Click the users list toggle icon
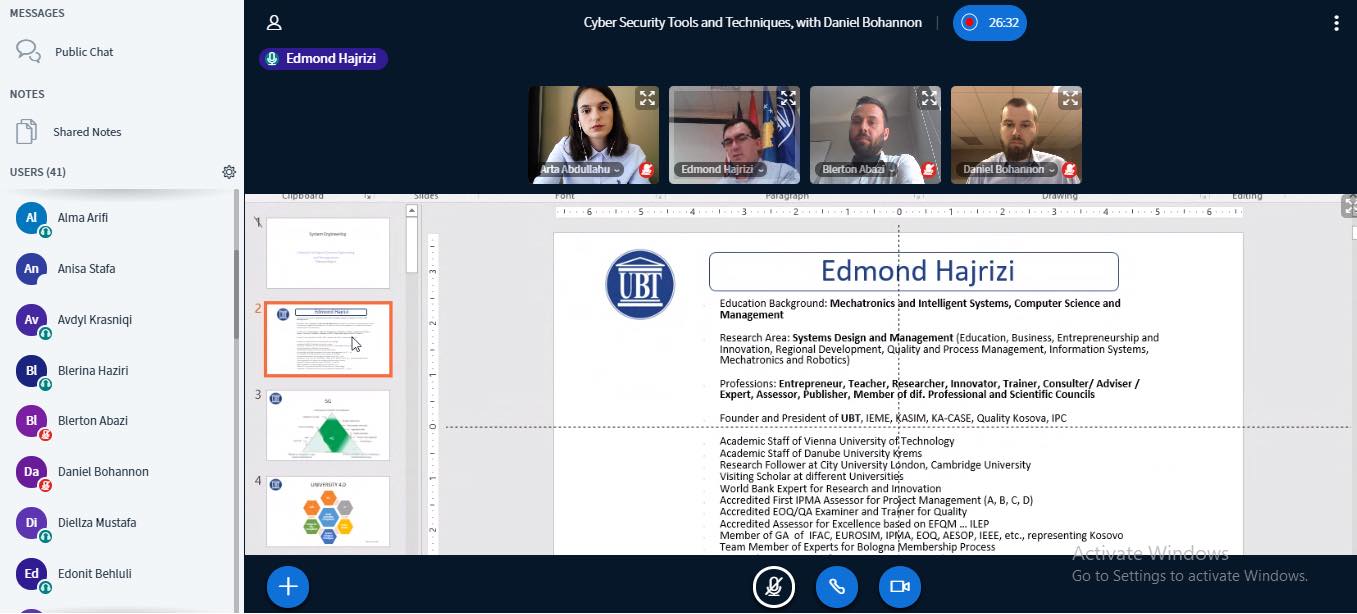Screen dimensions: 1357x614 point(274,23)
